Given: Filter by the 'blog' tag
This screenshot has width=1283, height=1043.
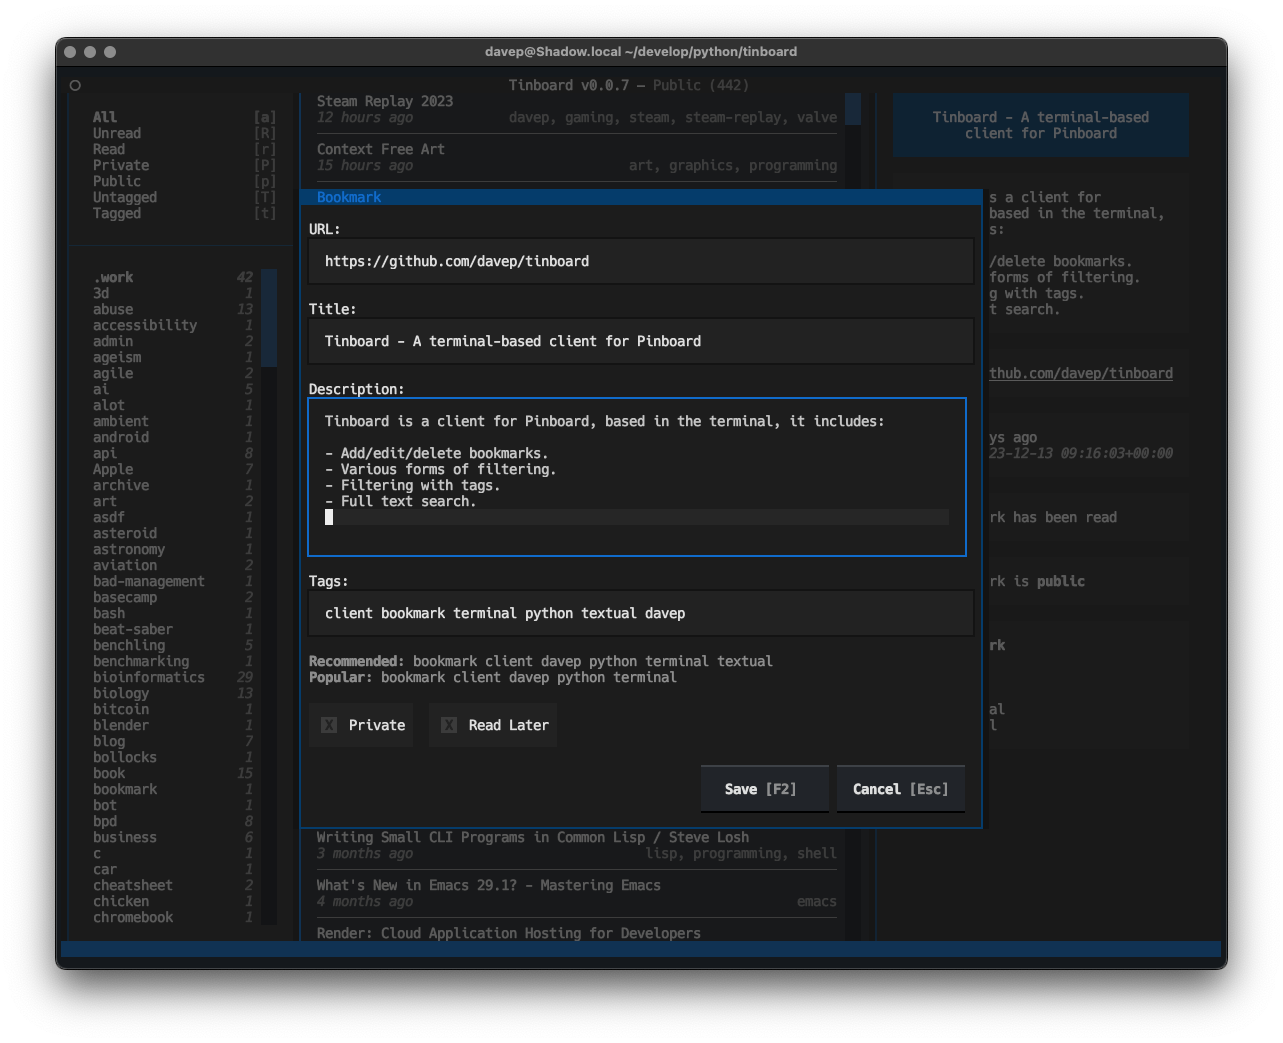Looking at the screenshot, I should pos(173,741).
